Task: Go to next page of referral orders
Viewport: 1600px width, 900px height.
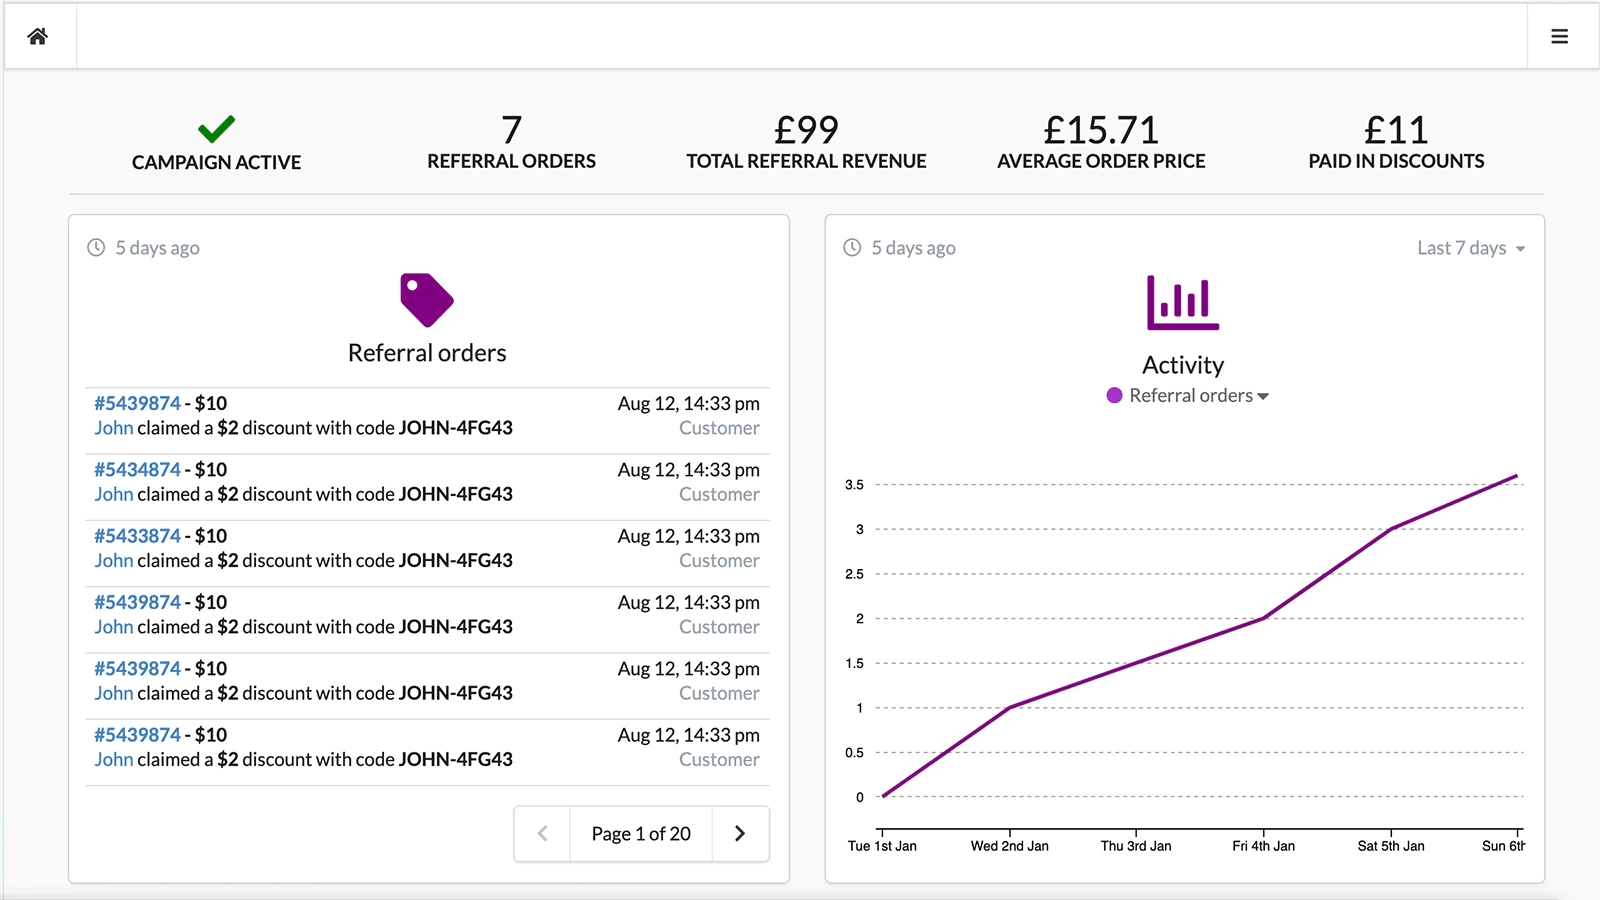Action: pyautogui.click(x=740, y=834)
